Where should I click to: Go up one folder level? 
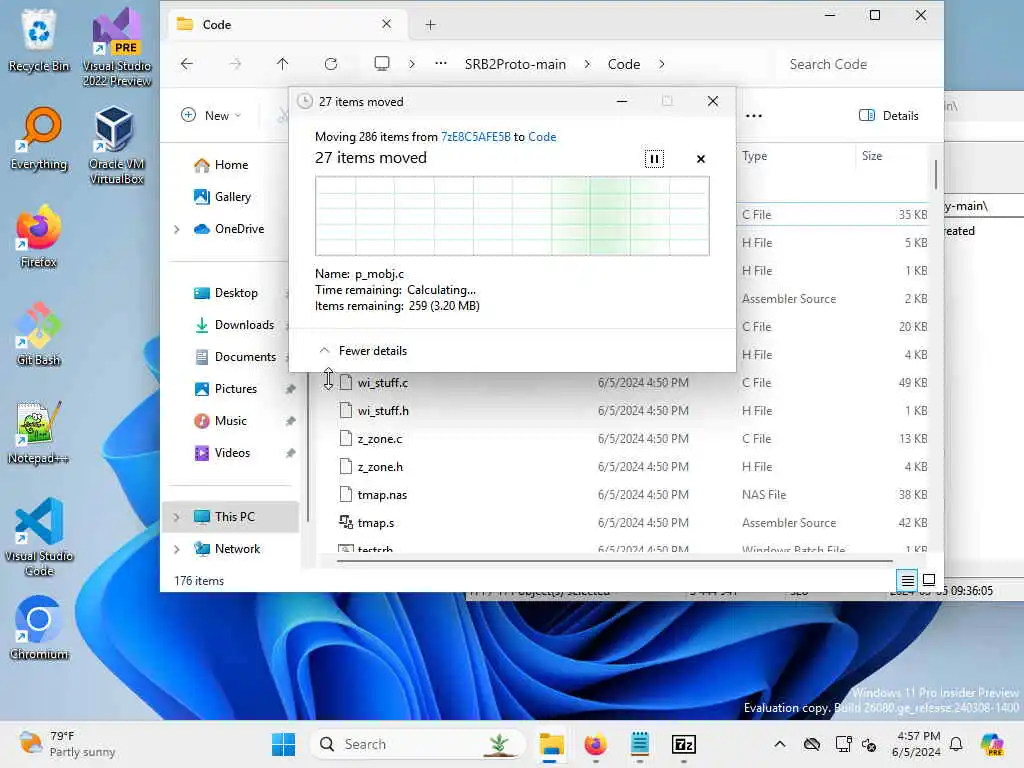coord(282,64)
